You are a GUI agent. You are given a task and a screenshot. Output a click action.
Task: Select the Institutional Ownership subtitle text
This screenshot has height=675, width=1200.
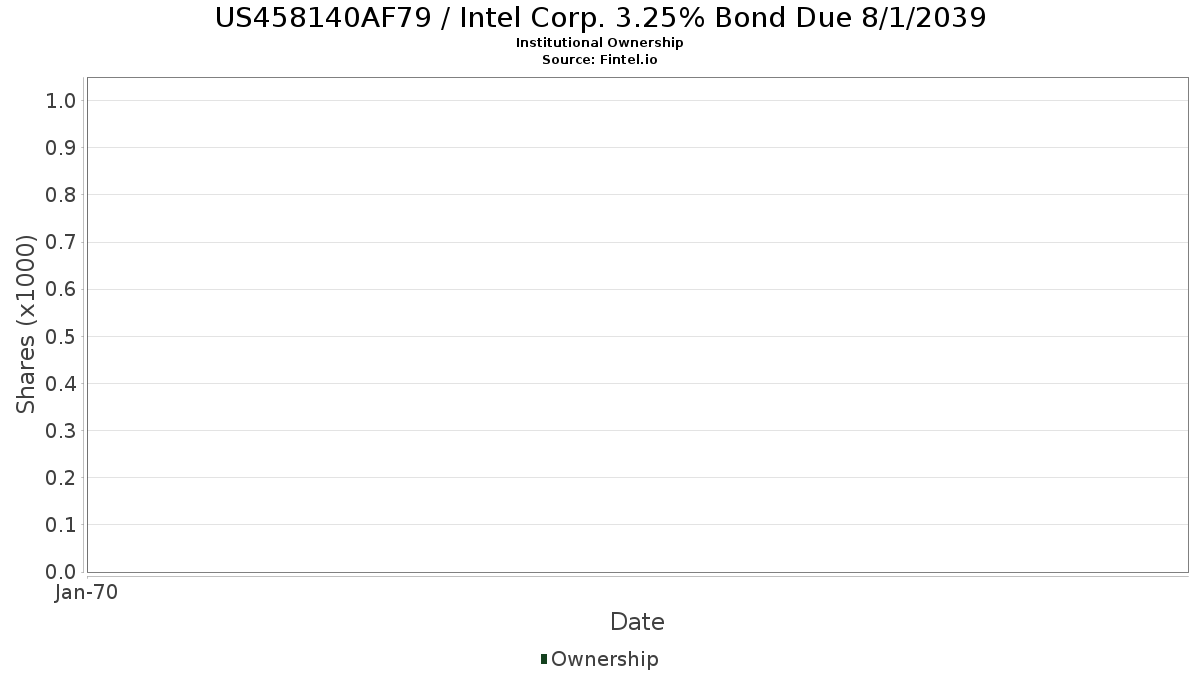pyautogui.click(x=600, y=43)
